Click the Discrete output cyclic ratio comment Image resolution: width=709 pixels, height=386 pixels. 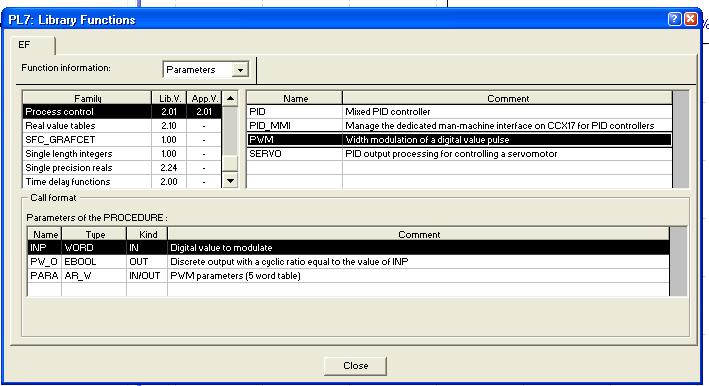coord(289,262)
